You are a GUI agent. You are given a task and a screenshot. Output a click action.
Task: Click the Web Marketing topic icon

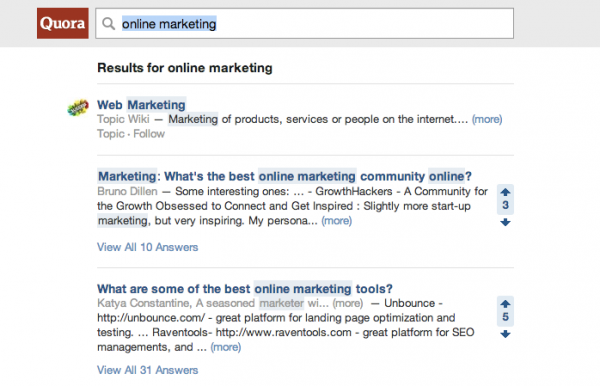(x=78, y=107)
